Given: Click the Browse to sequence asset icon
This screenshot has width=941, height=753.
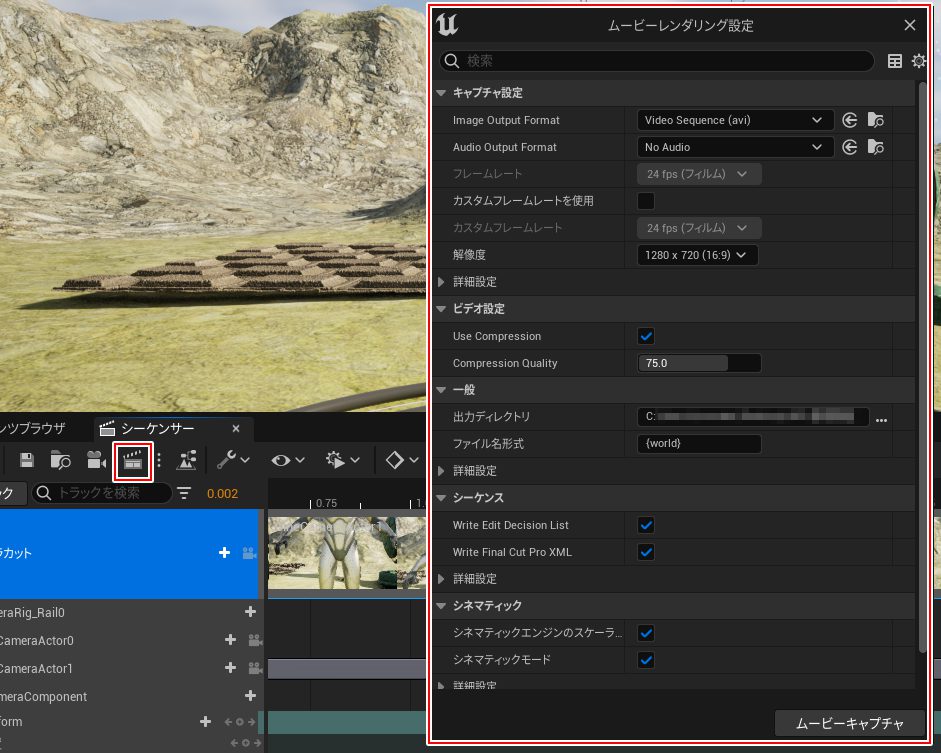Looking at the screenshot, I should (x=61, y=460).
